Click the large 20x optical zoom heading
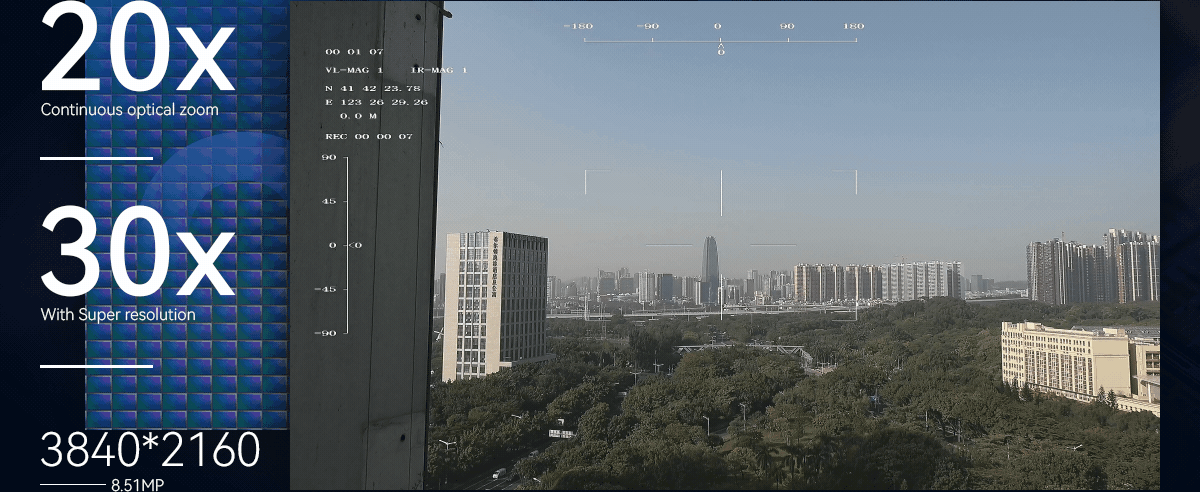Screen dimensions: 1200x492 137,52
